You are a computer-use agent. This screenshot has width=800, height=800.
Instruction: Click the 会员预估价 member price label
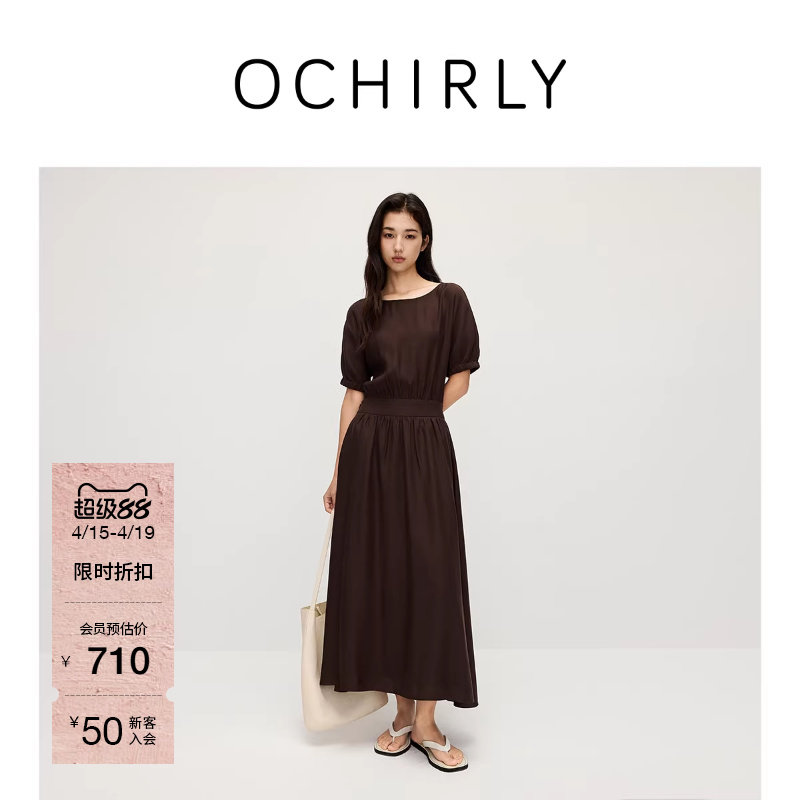point(113,629)
